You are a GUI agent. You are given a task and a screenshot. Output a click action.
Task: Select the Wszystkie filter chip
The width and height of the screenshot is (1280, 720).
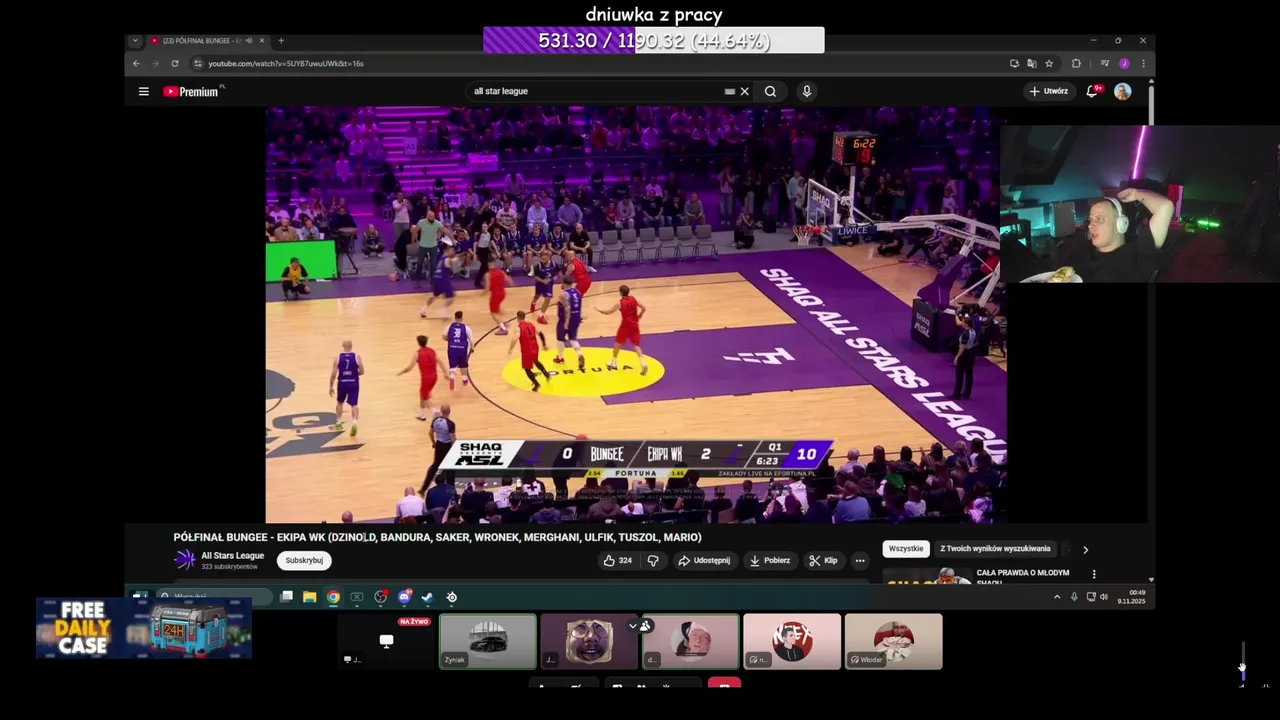(906, 548)
